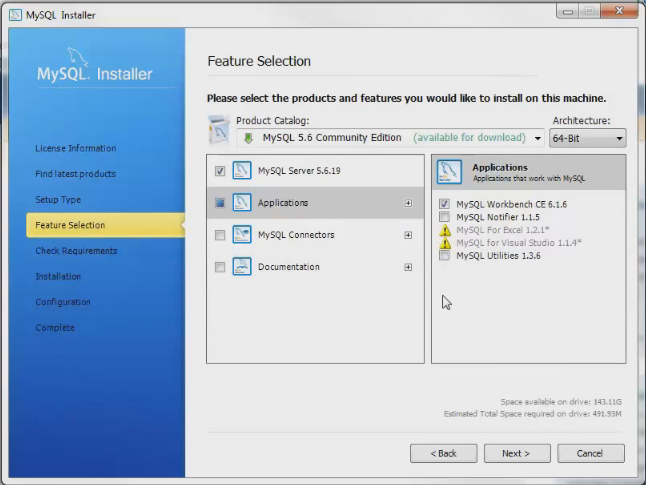Image resolution: width=646 pixels, height=485 pixels.
Task: Click the Documentation category icon
Action: pyautogui.click(x=241, y=267)
